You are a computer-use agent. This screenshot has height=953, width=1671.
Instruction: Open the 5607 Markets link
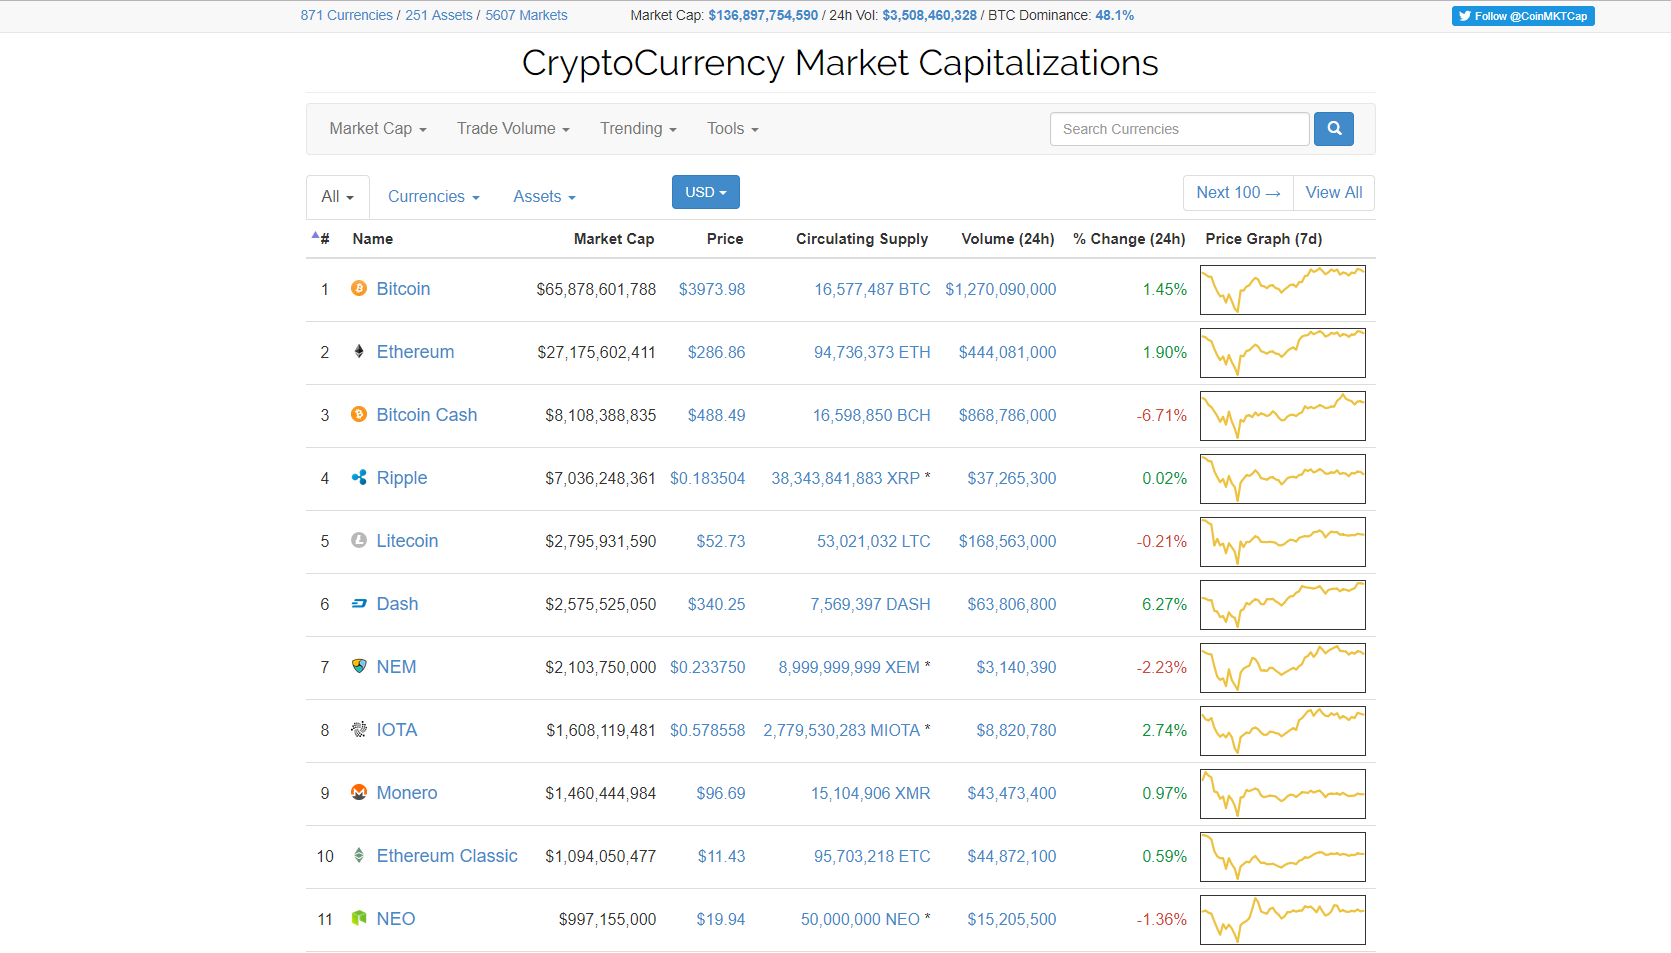click(x=526, y=15)
